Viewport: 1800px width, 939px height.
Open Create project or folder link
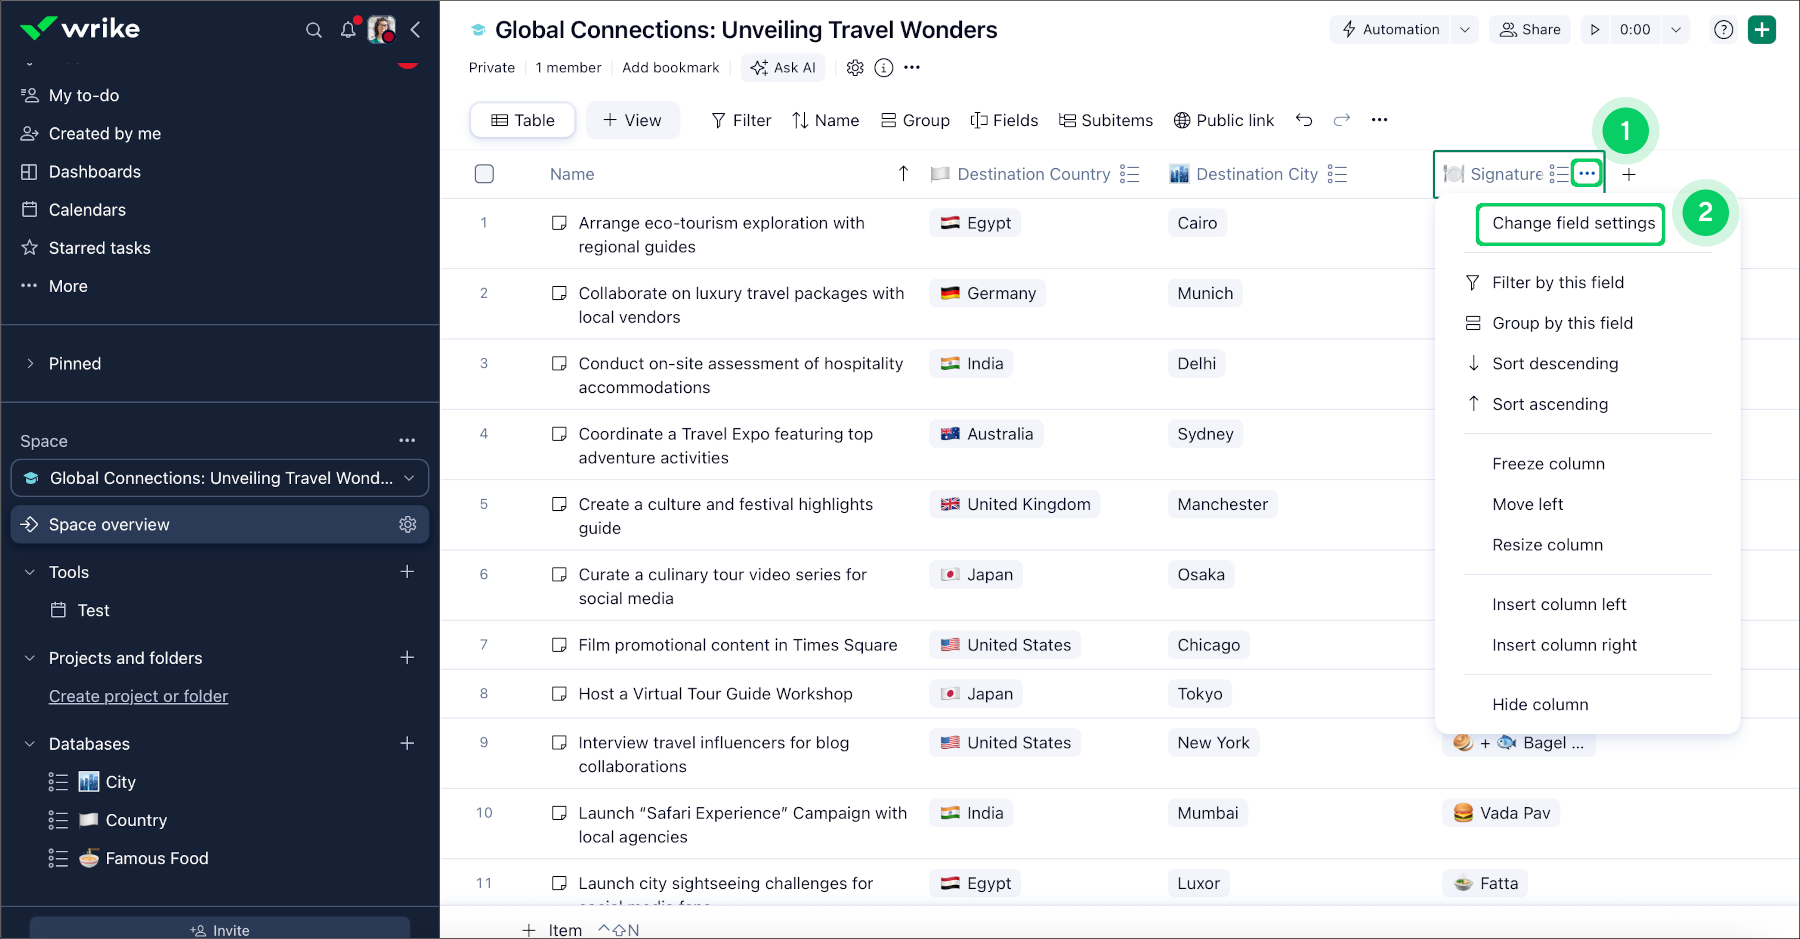(138, 697)
